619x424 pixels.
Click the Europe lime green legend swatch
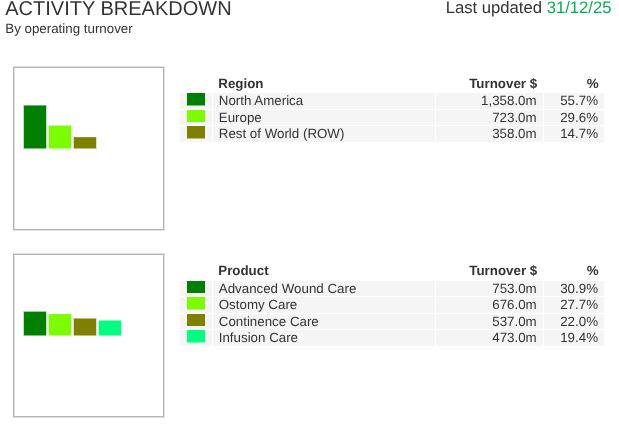tap(196, 116)
